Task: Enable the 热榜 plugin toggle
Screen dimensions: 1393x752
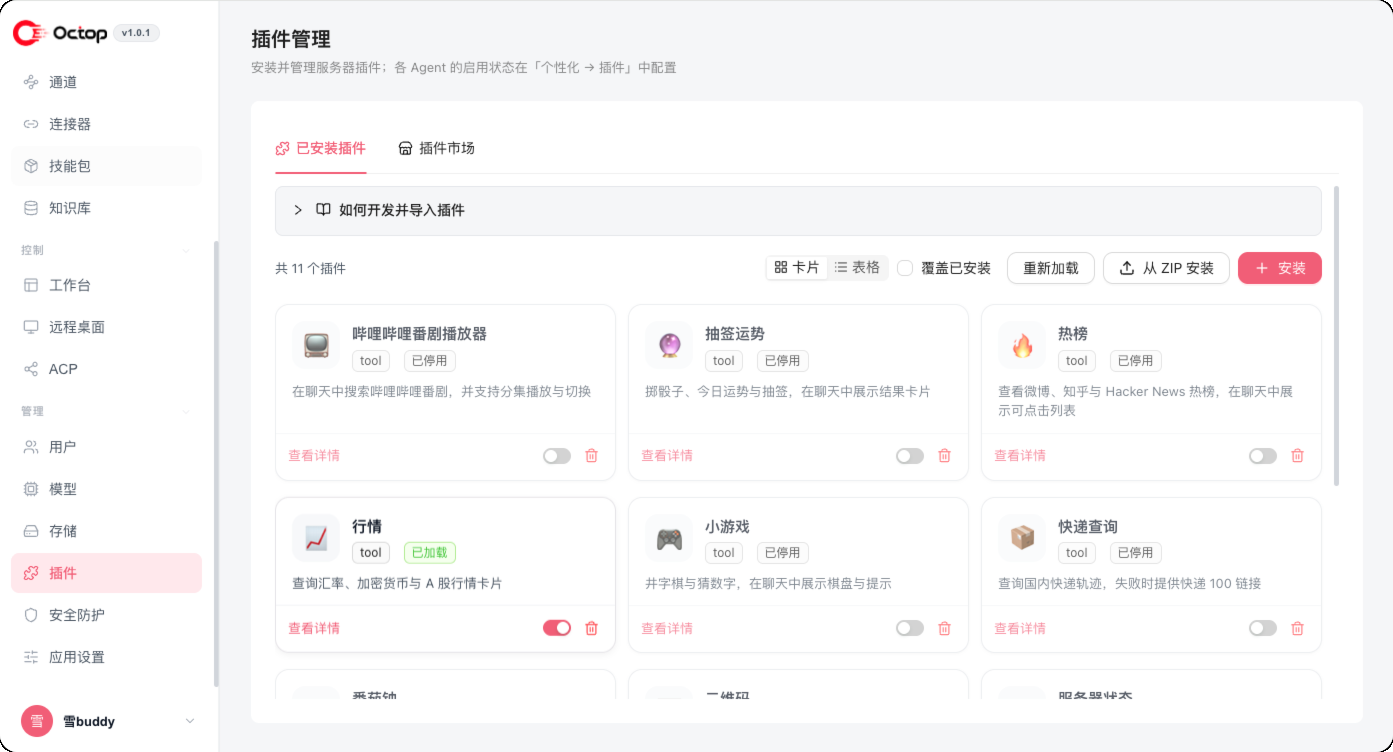Action: click(x=1263, y=456)
